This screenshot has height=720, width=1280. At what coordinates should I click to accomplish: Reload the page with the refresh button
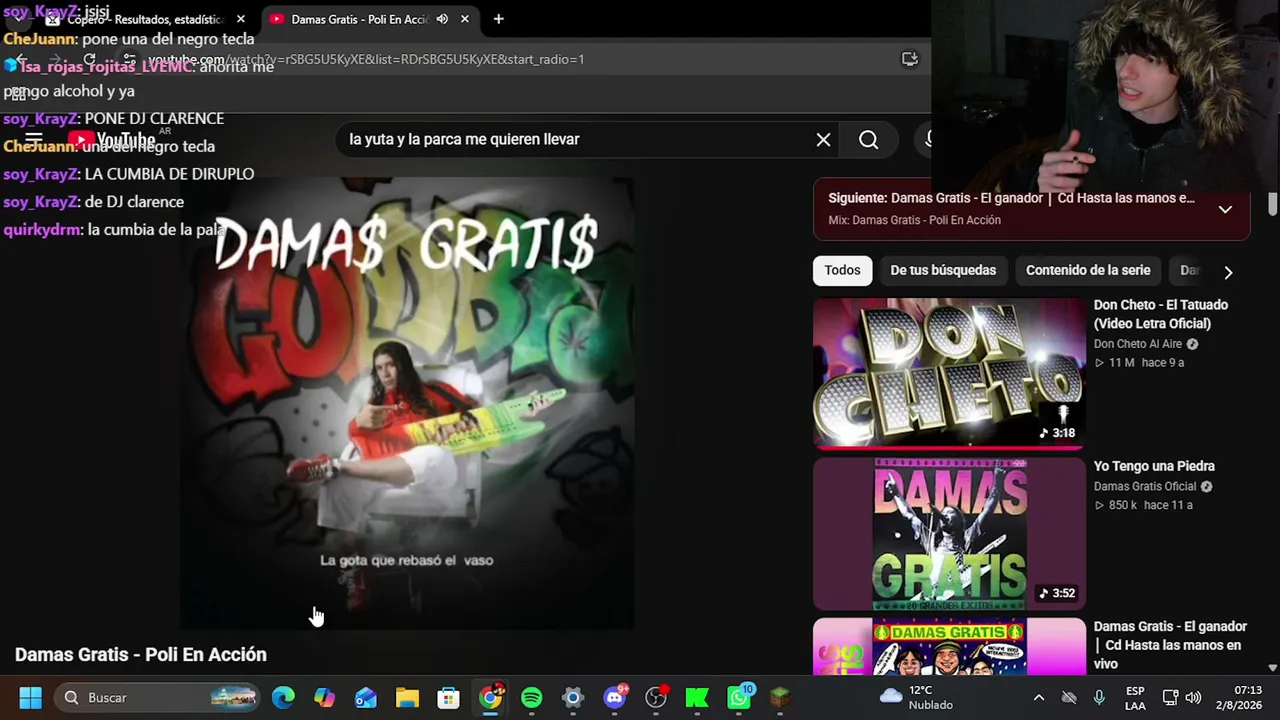click(x=89, y=59)
